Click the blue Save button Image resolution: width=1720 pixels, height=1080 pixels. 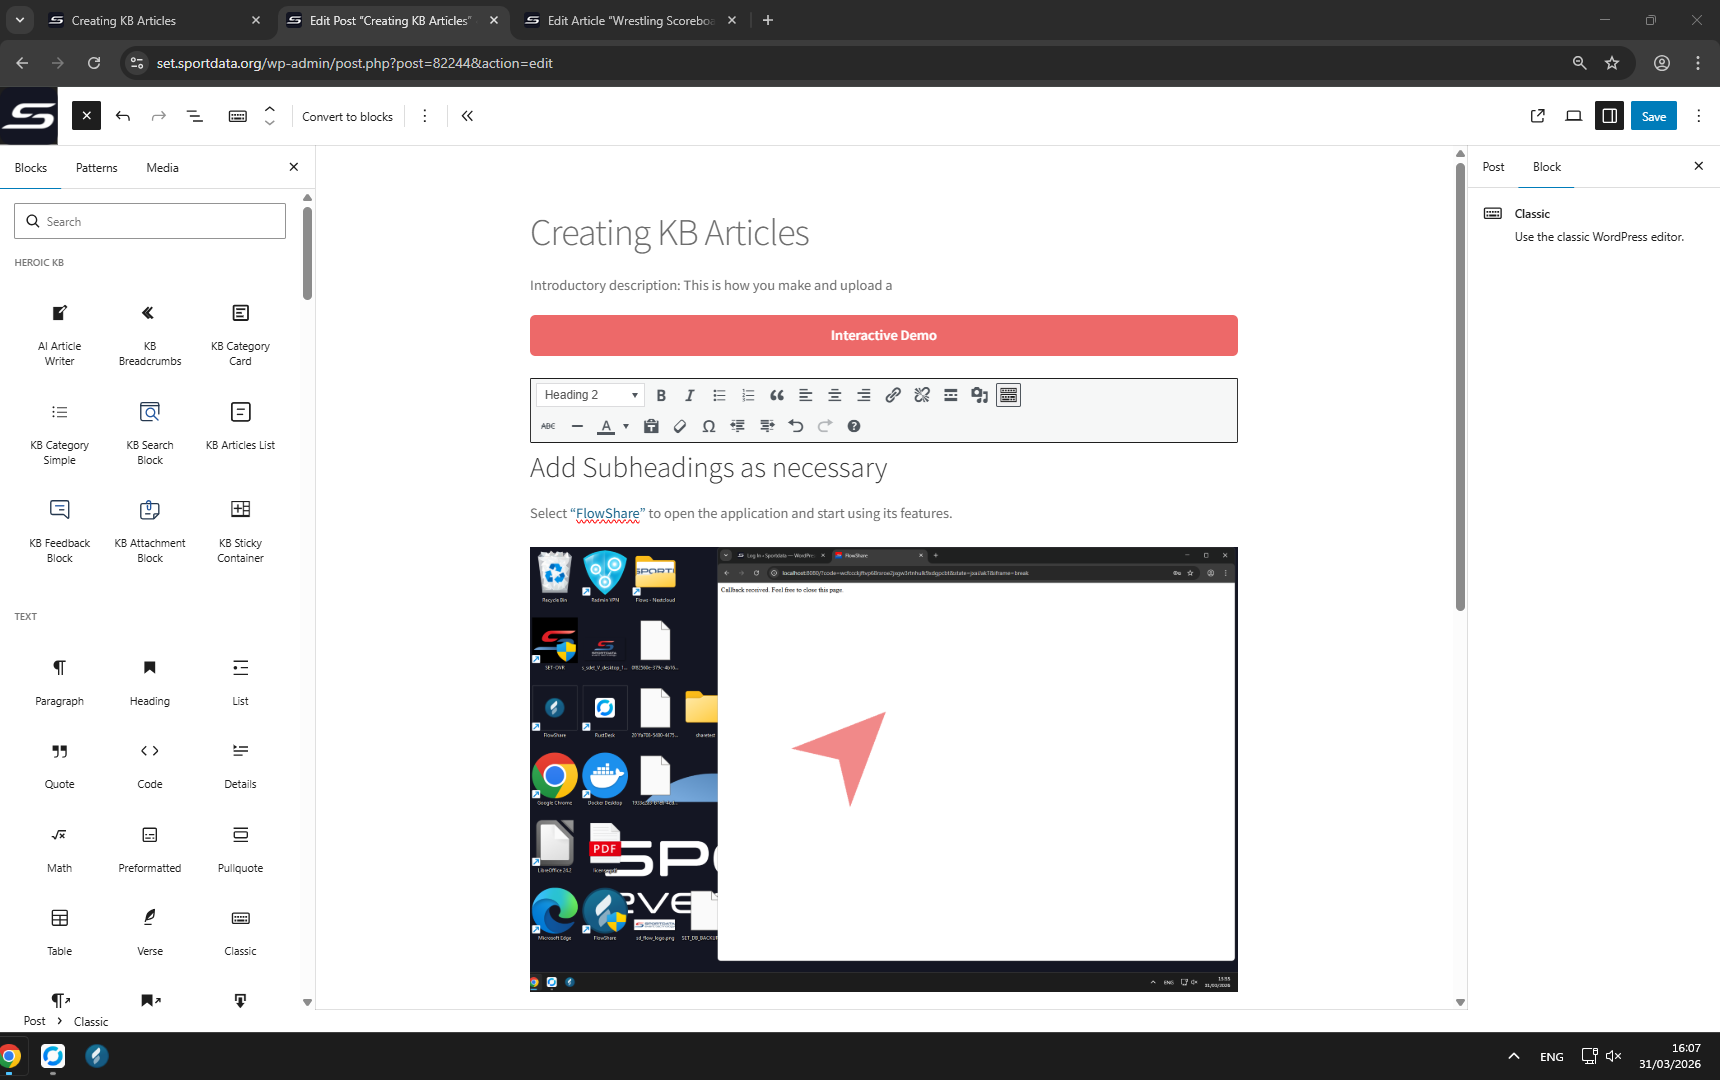tap(1653, 116)
